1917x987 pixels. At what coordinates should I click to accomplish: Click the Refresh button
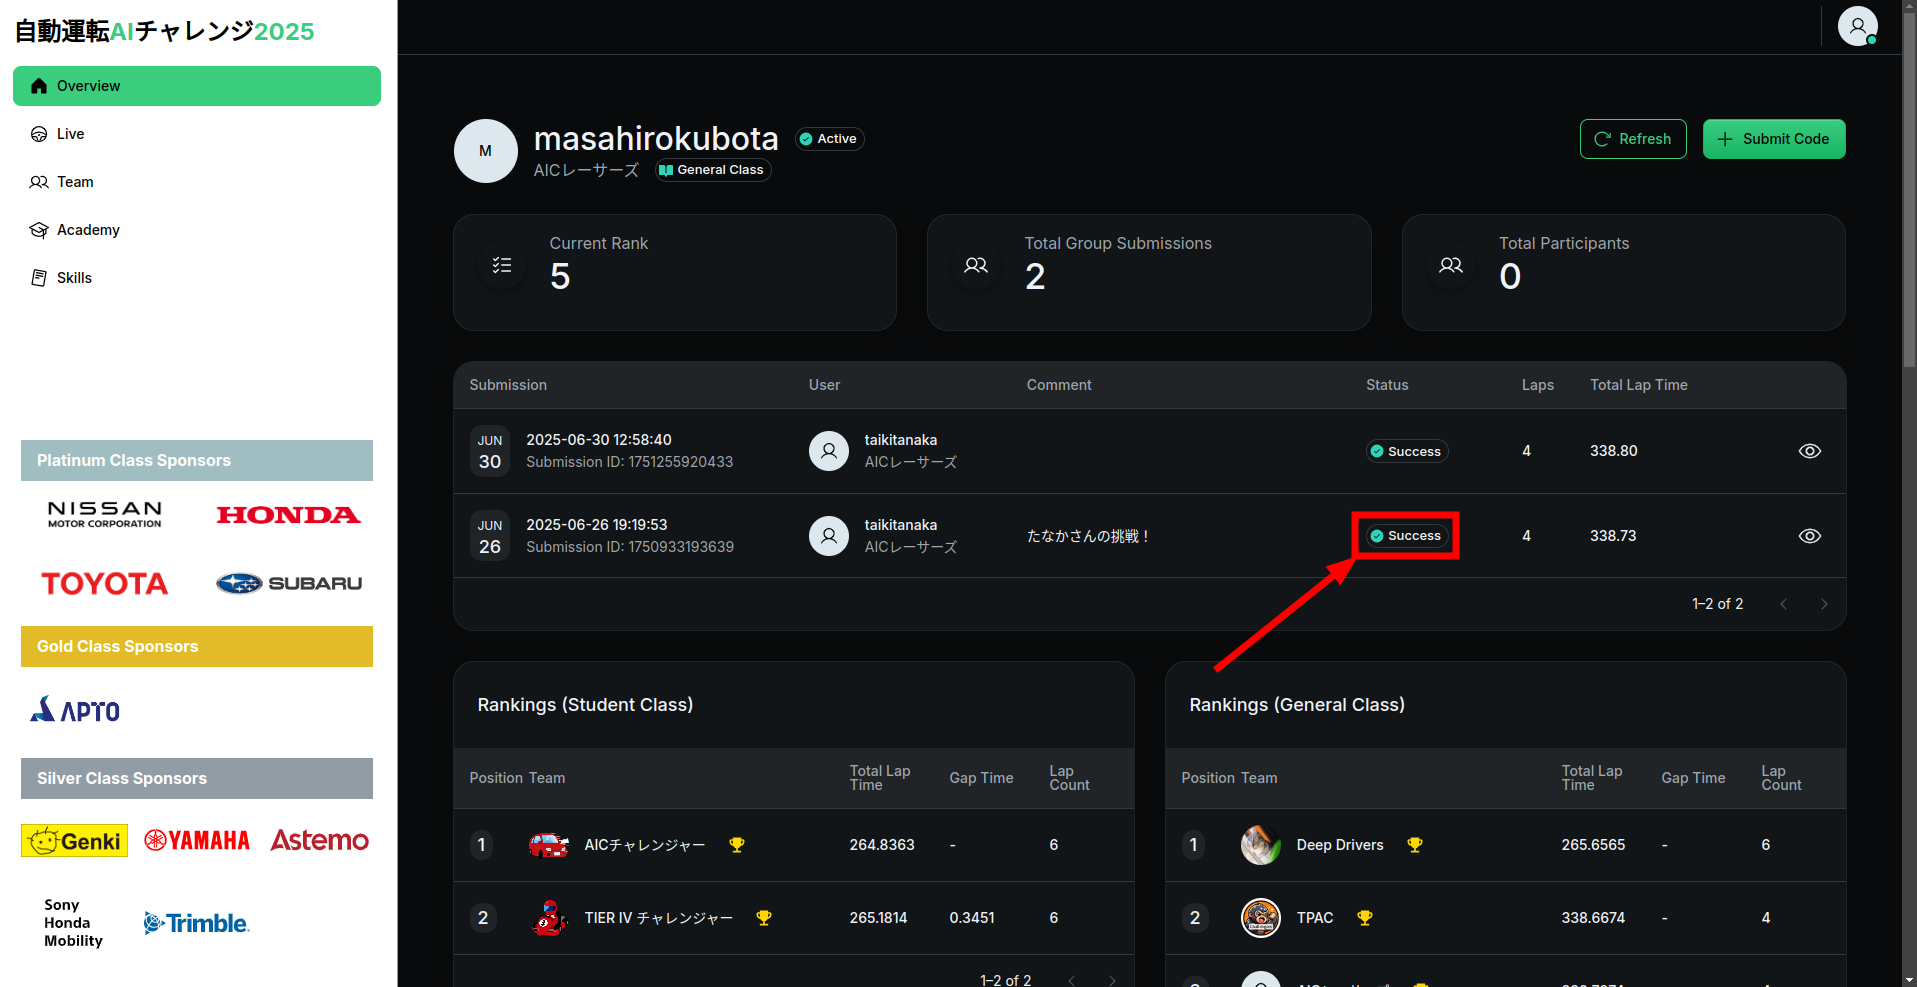click(x=1632, y=139)
